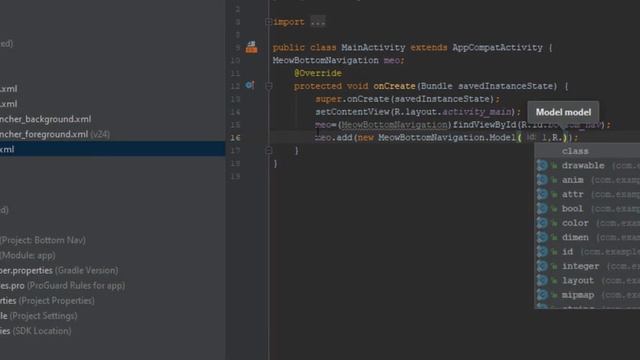Screen dimensions: 640x360
Task: Pick 'attr' in the autocomplete list
Action: (x=587, y=194)
